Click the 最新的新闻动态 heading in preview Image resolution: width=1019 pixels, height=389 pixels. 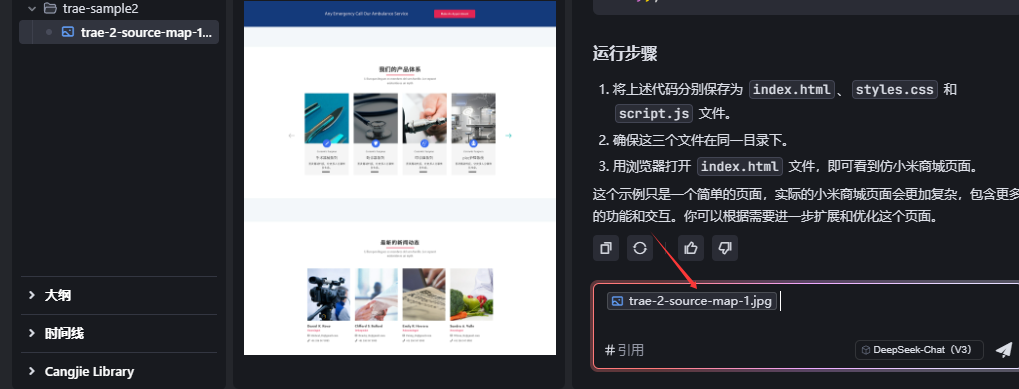[400, 242]
